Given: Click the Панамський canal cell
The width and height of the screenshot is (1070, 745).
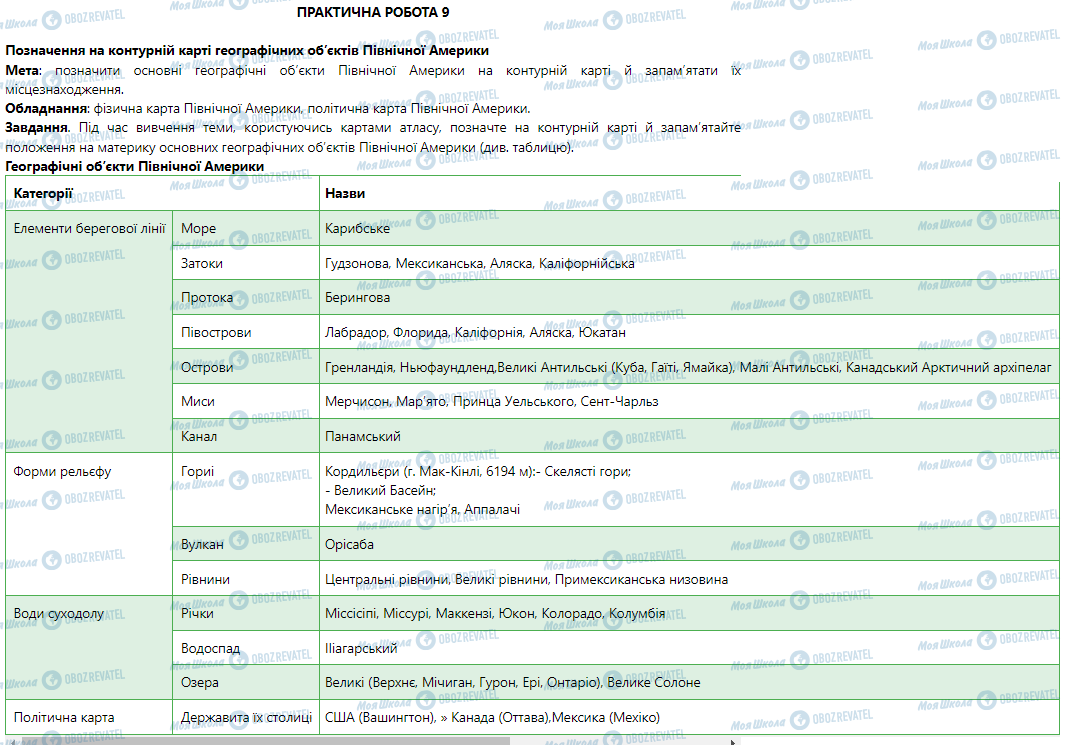Looking at the screenshot, I should tap(362, 436).
